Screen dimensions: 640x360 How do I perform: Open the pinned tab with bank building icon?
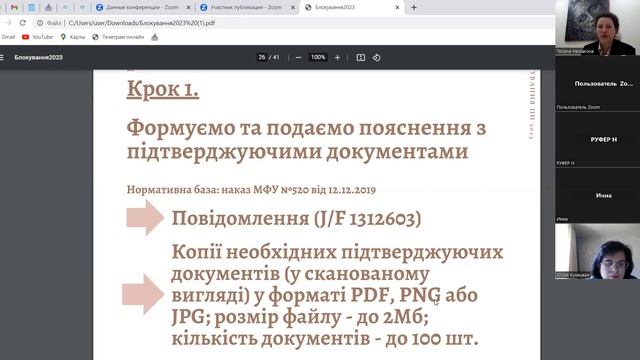(31, 7)
